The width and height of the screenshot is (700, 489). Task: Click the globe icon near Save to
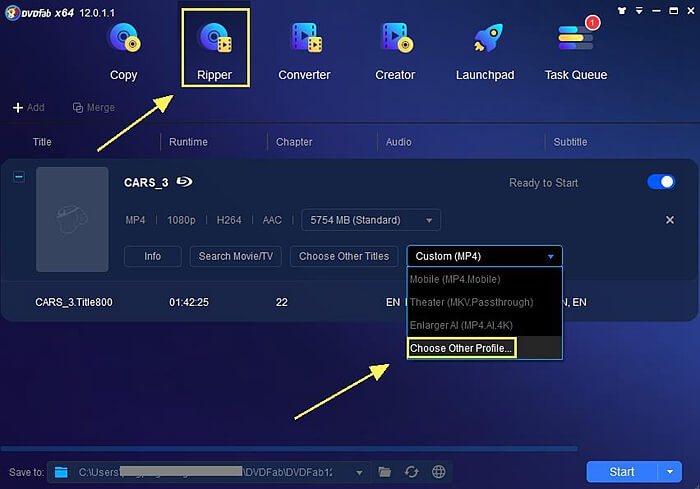point(439,472)
